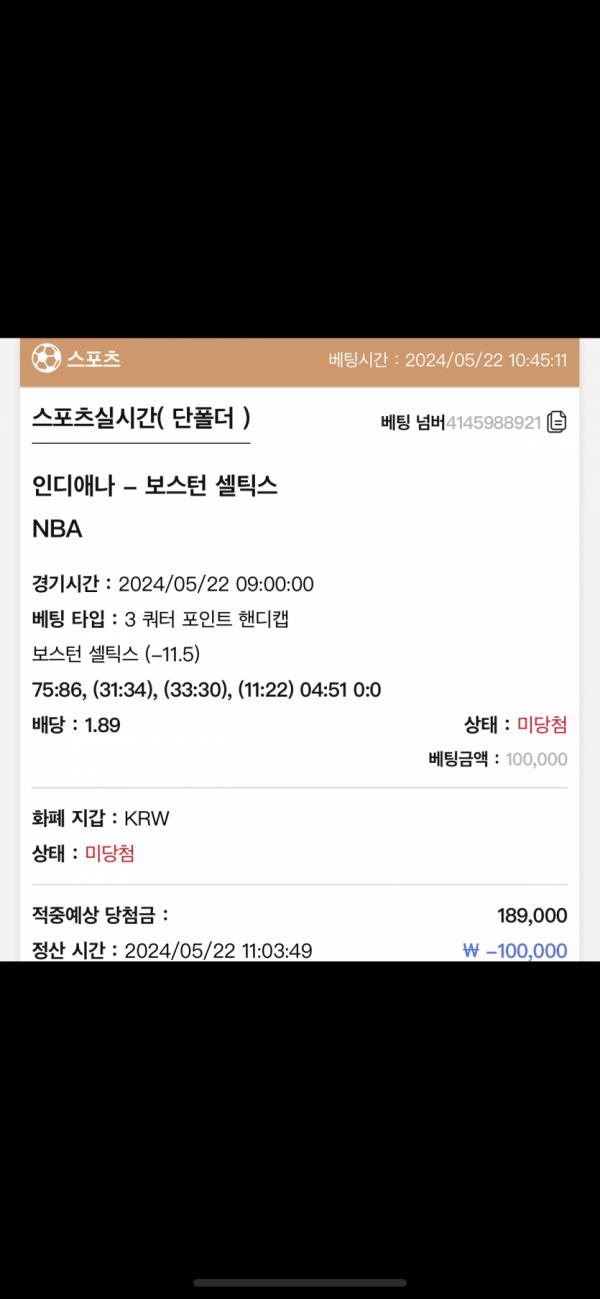Tap the home indicator bar at bottom
The image size is (600, 1299).
tap(300, 1283)
